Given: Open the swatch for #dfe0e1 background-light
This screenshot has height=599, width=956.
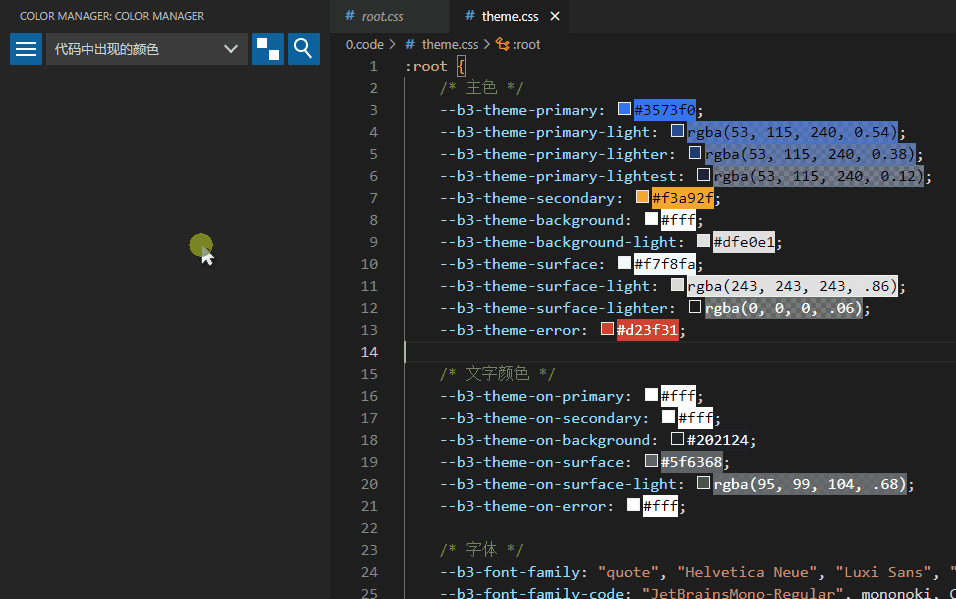Looking at the screenshot, I should pos(703,241).
